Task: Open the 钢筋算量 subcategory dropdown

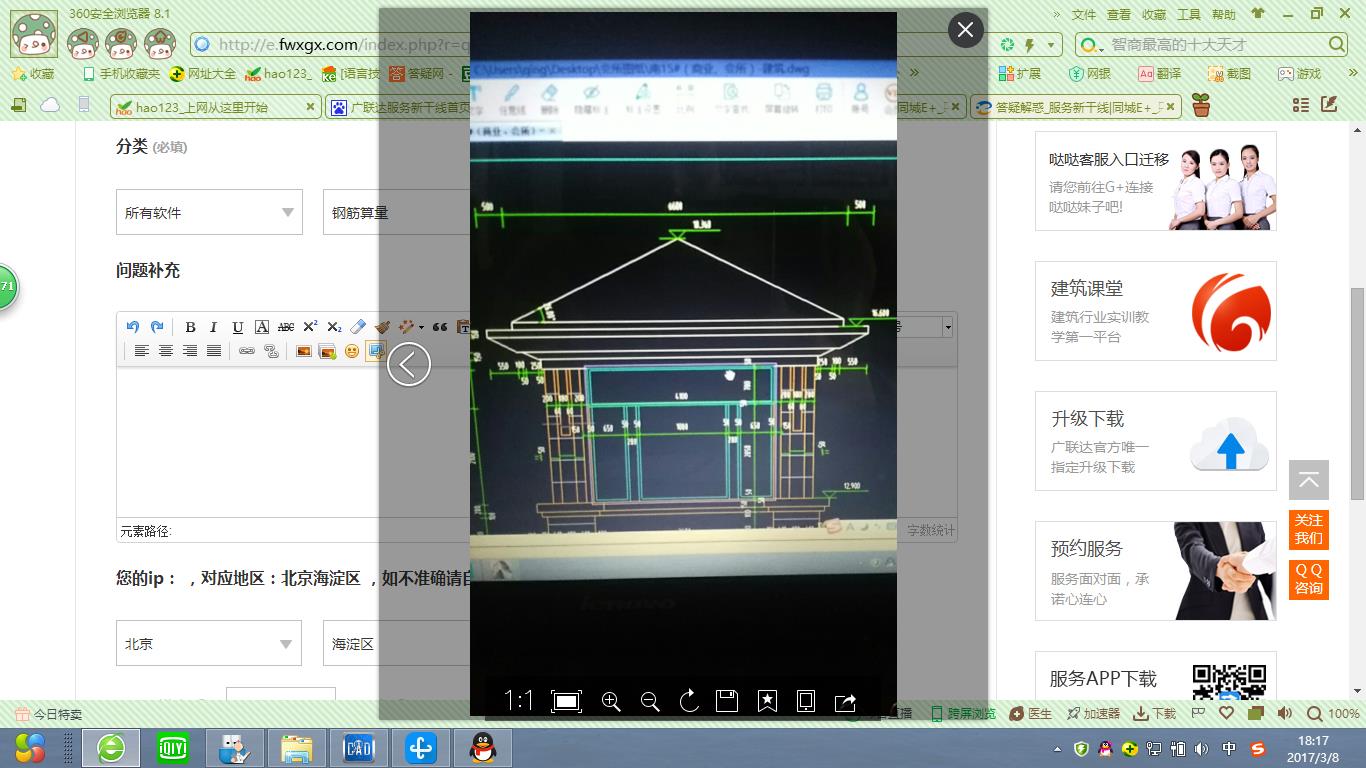Action: point(397,212)
